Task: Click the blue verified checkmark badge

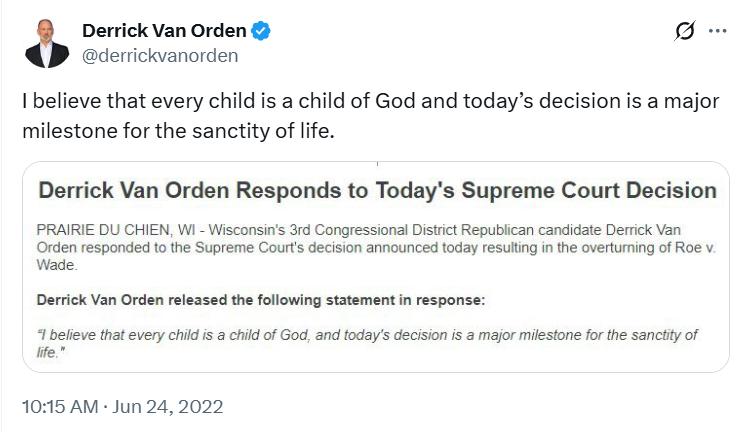Action: point(261,31)
